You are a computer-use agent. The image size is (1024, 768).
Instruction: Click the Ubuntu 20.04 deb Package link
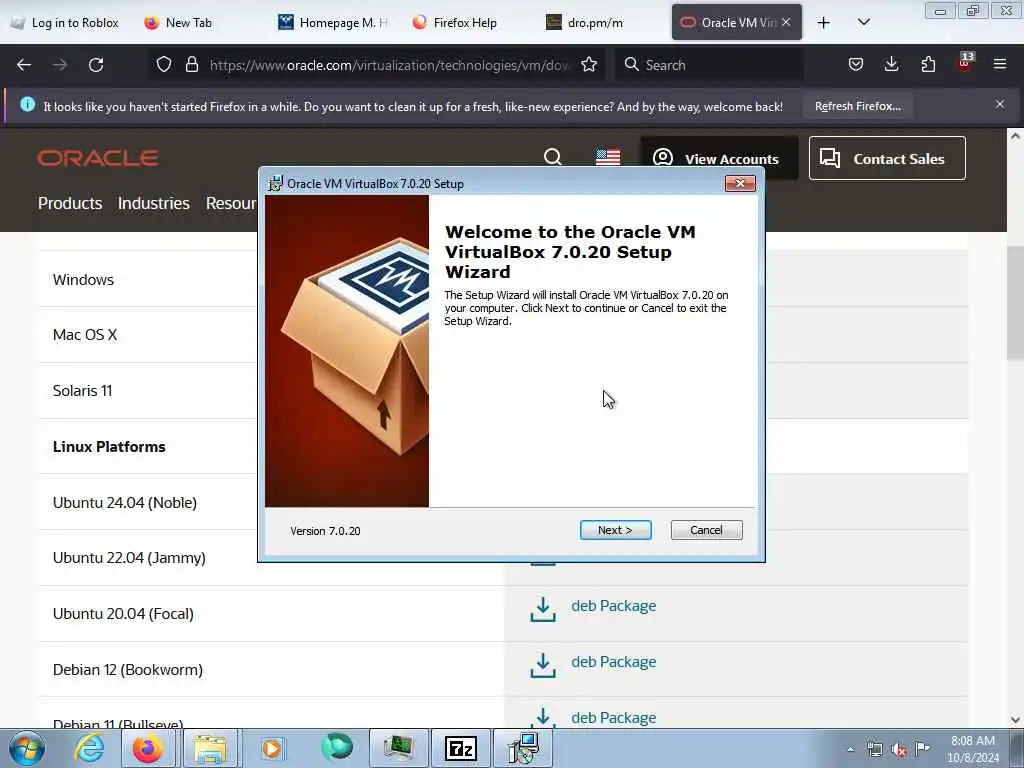[x=614, y=606]
